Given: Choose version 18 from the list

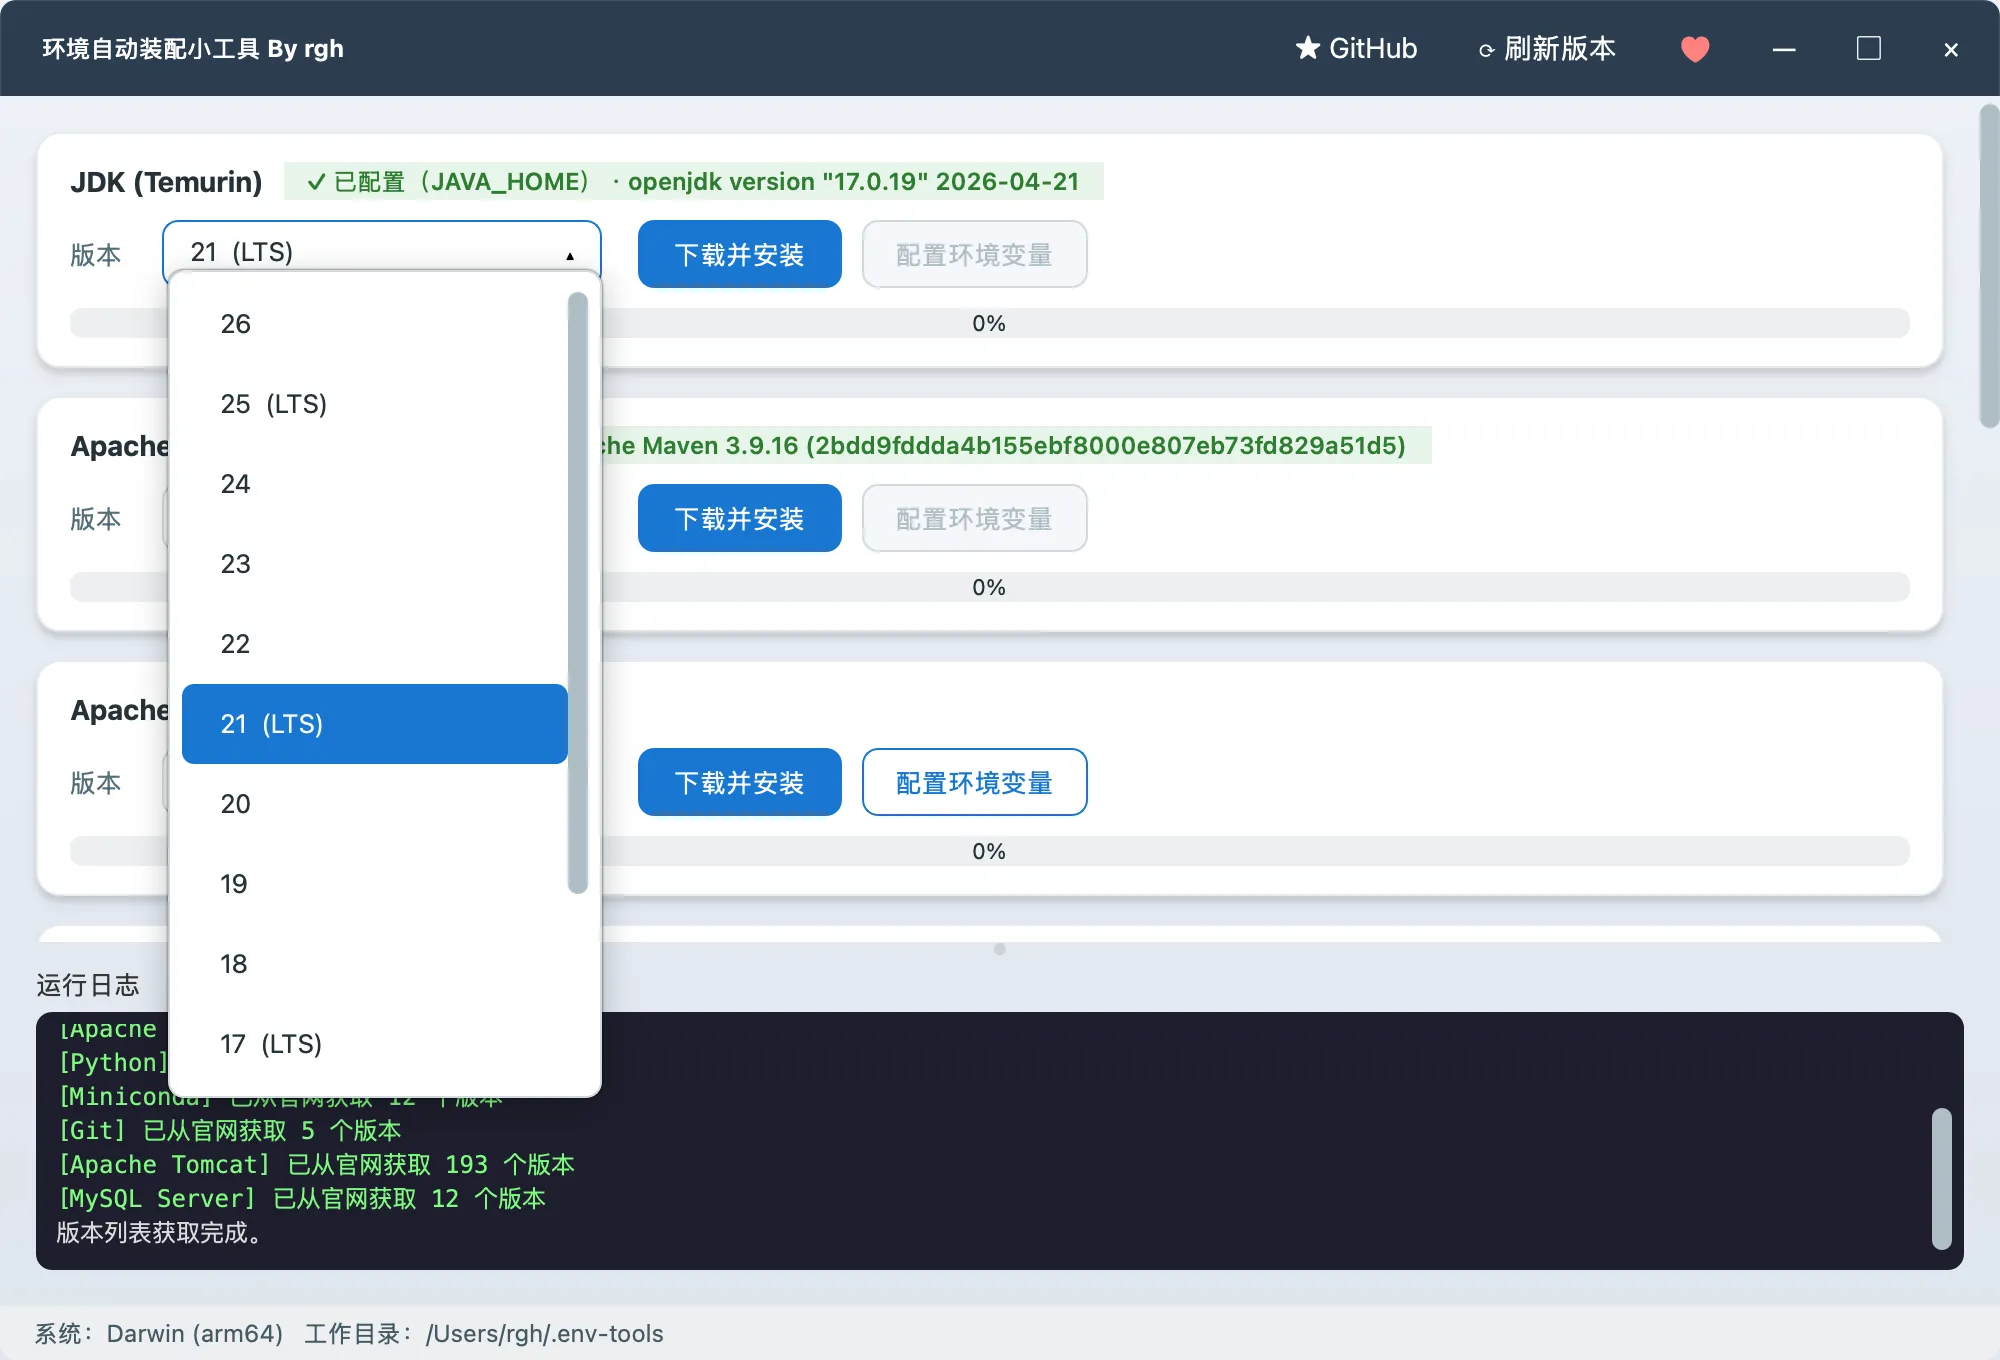Looking at the screenshot, I should coord(375,964).
